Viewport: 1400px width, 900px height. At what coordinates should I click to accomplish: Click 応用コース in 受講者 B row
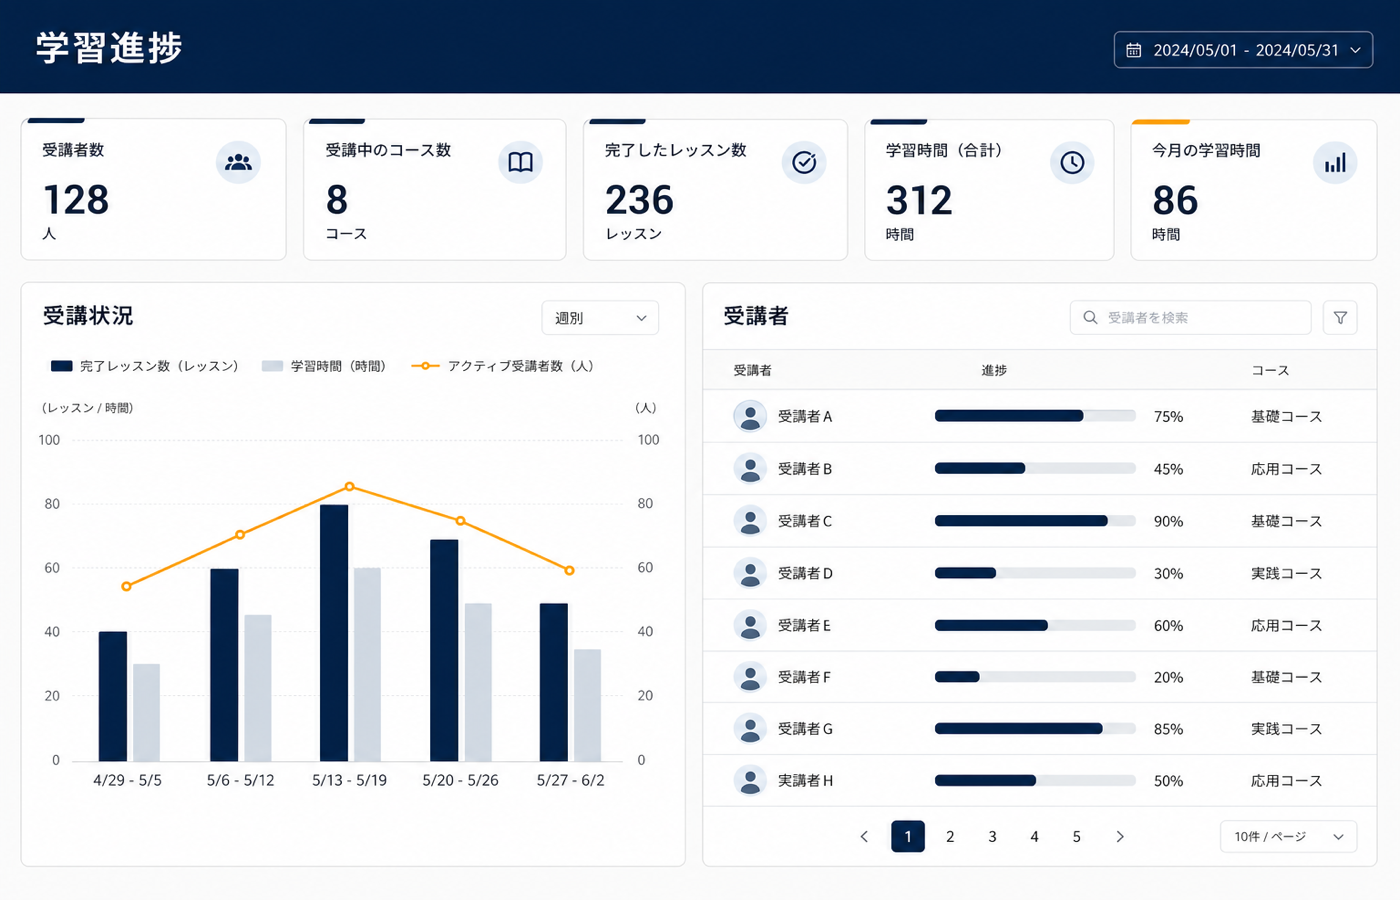point(1286,468)
